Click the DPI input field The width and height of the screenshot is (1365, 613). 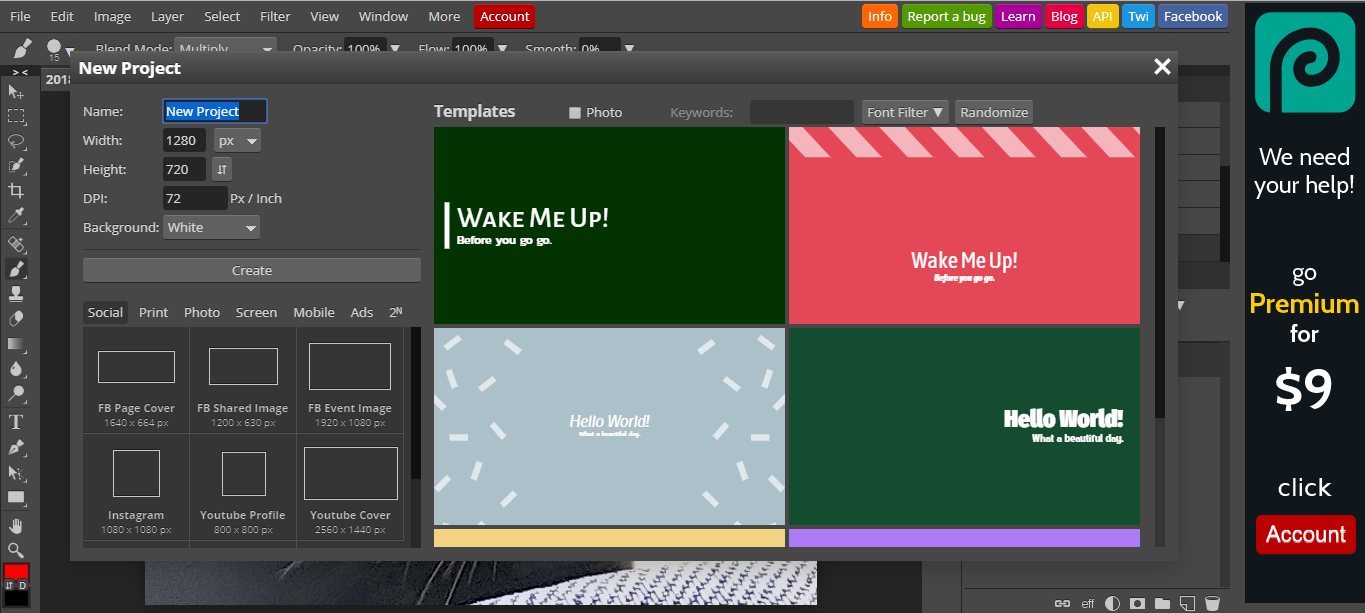click(x=195, y=198)
